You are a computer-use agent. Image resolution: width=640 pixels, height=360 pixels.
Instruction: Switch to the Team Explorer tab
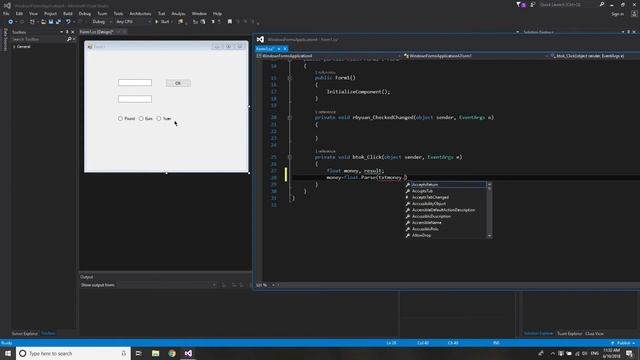[569, 333]
